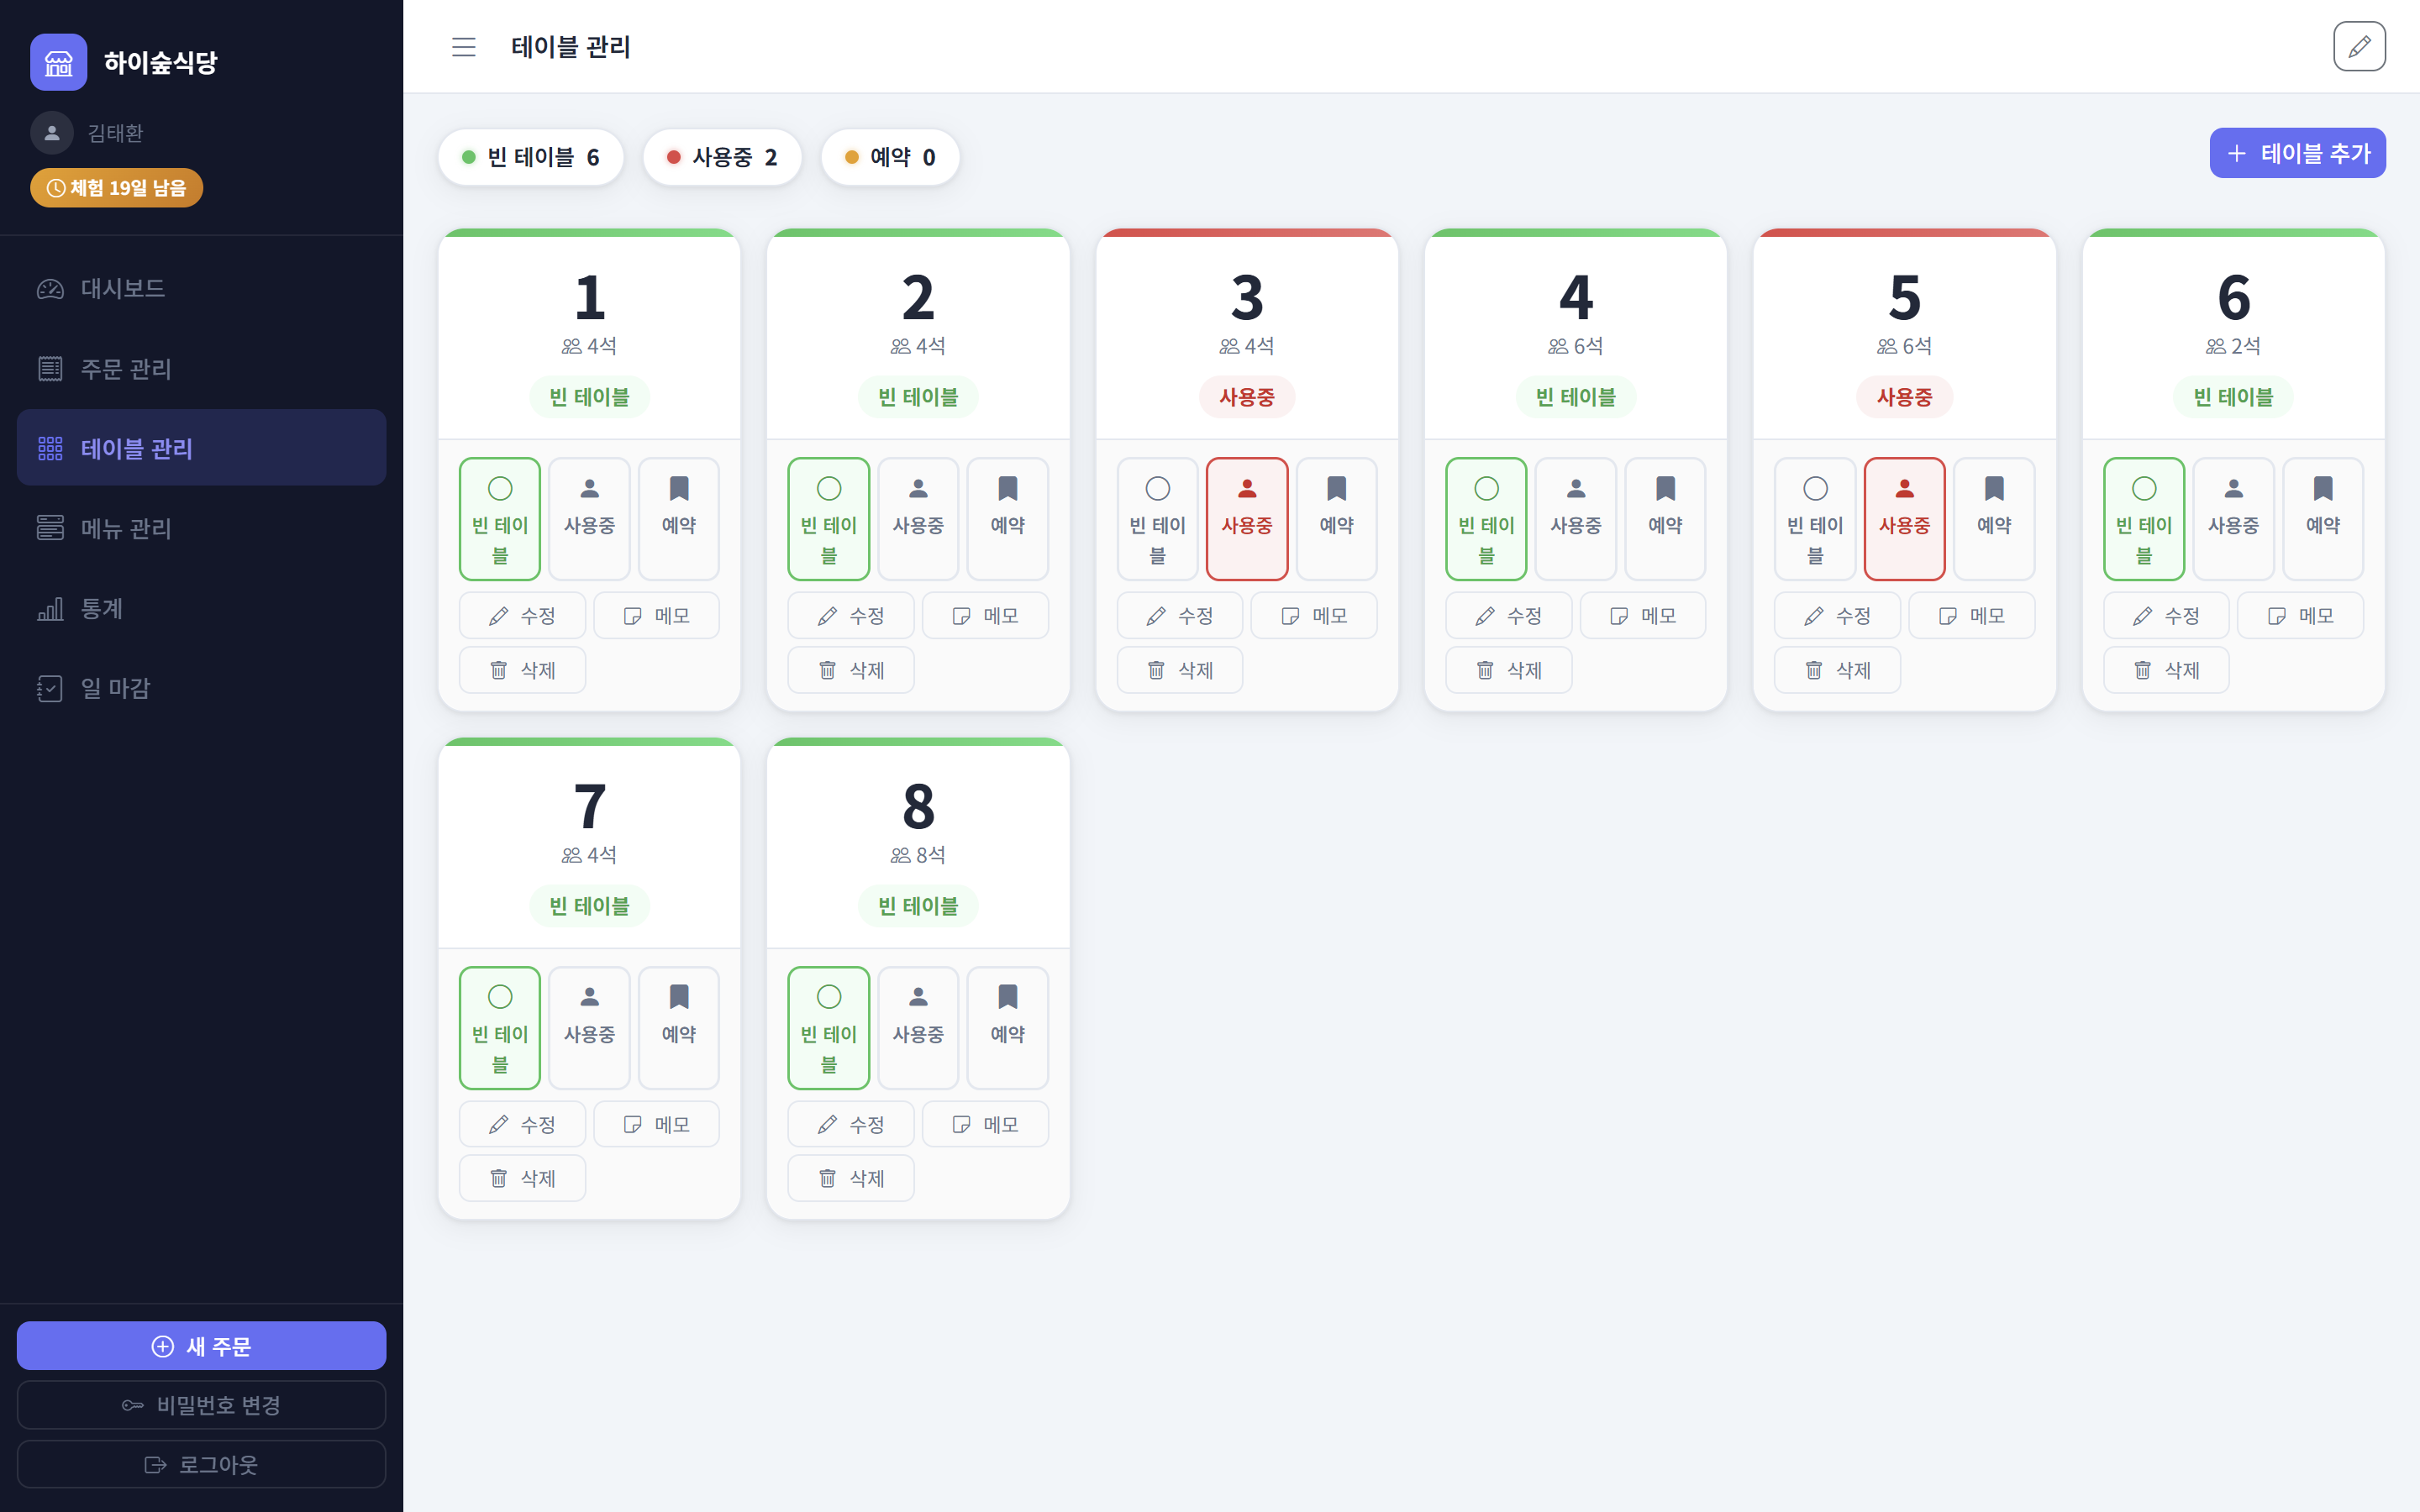Set table 4 status to 사용중

pos(1576,519)
